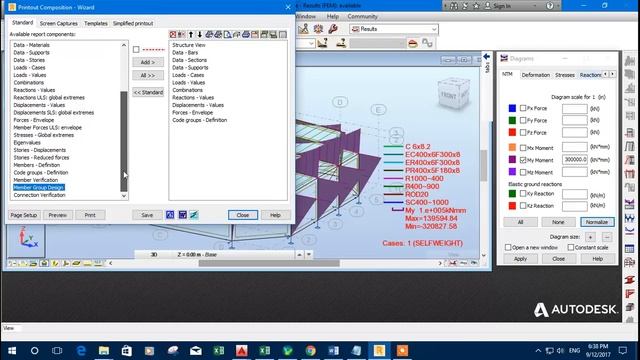
Task: Show hidden icons in system tray
Action: click(538, 351)
